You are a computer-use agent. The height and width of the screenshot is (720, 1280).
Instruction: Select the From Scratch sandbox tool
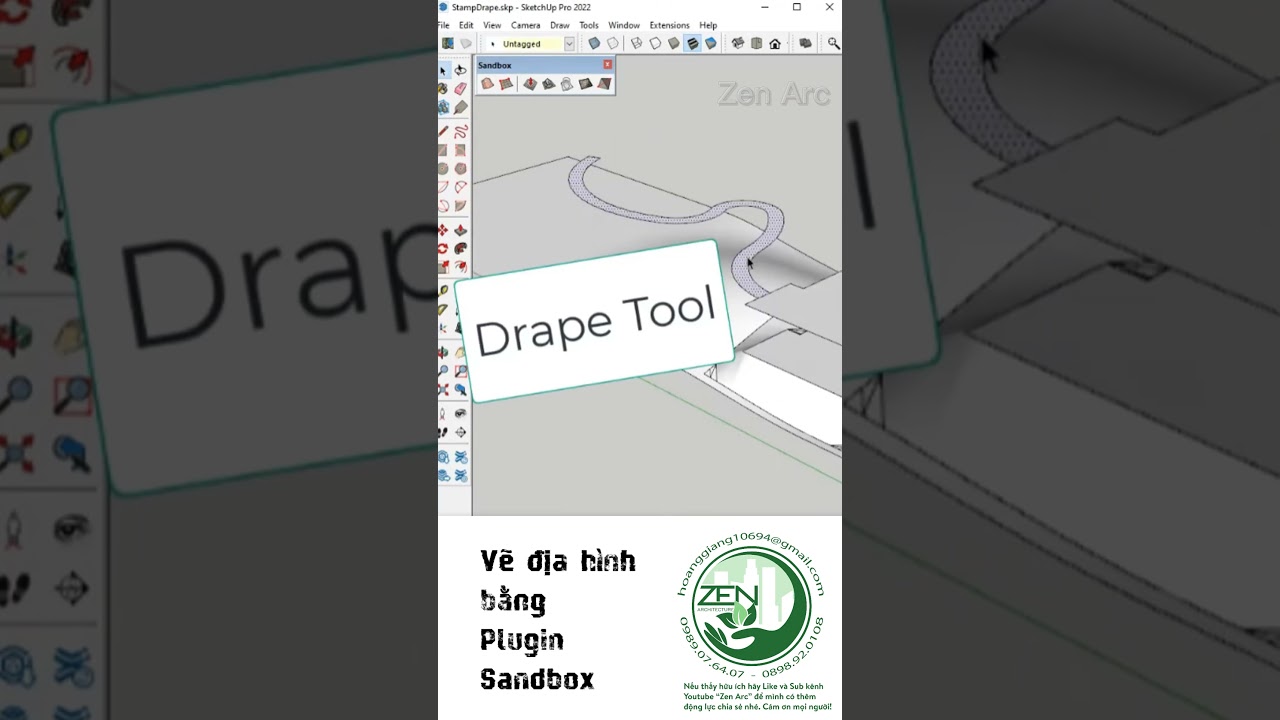(x=506, y=84)
